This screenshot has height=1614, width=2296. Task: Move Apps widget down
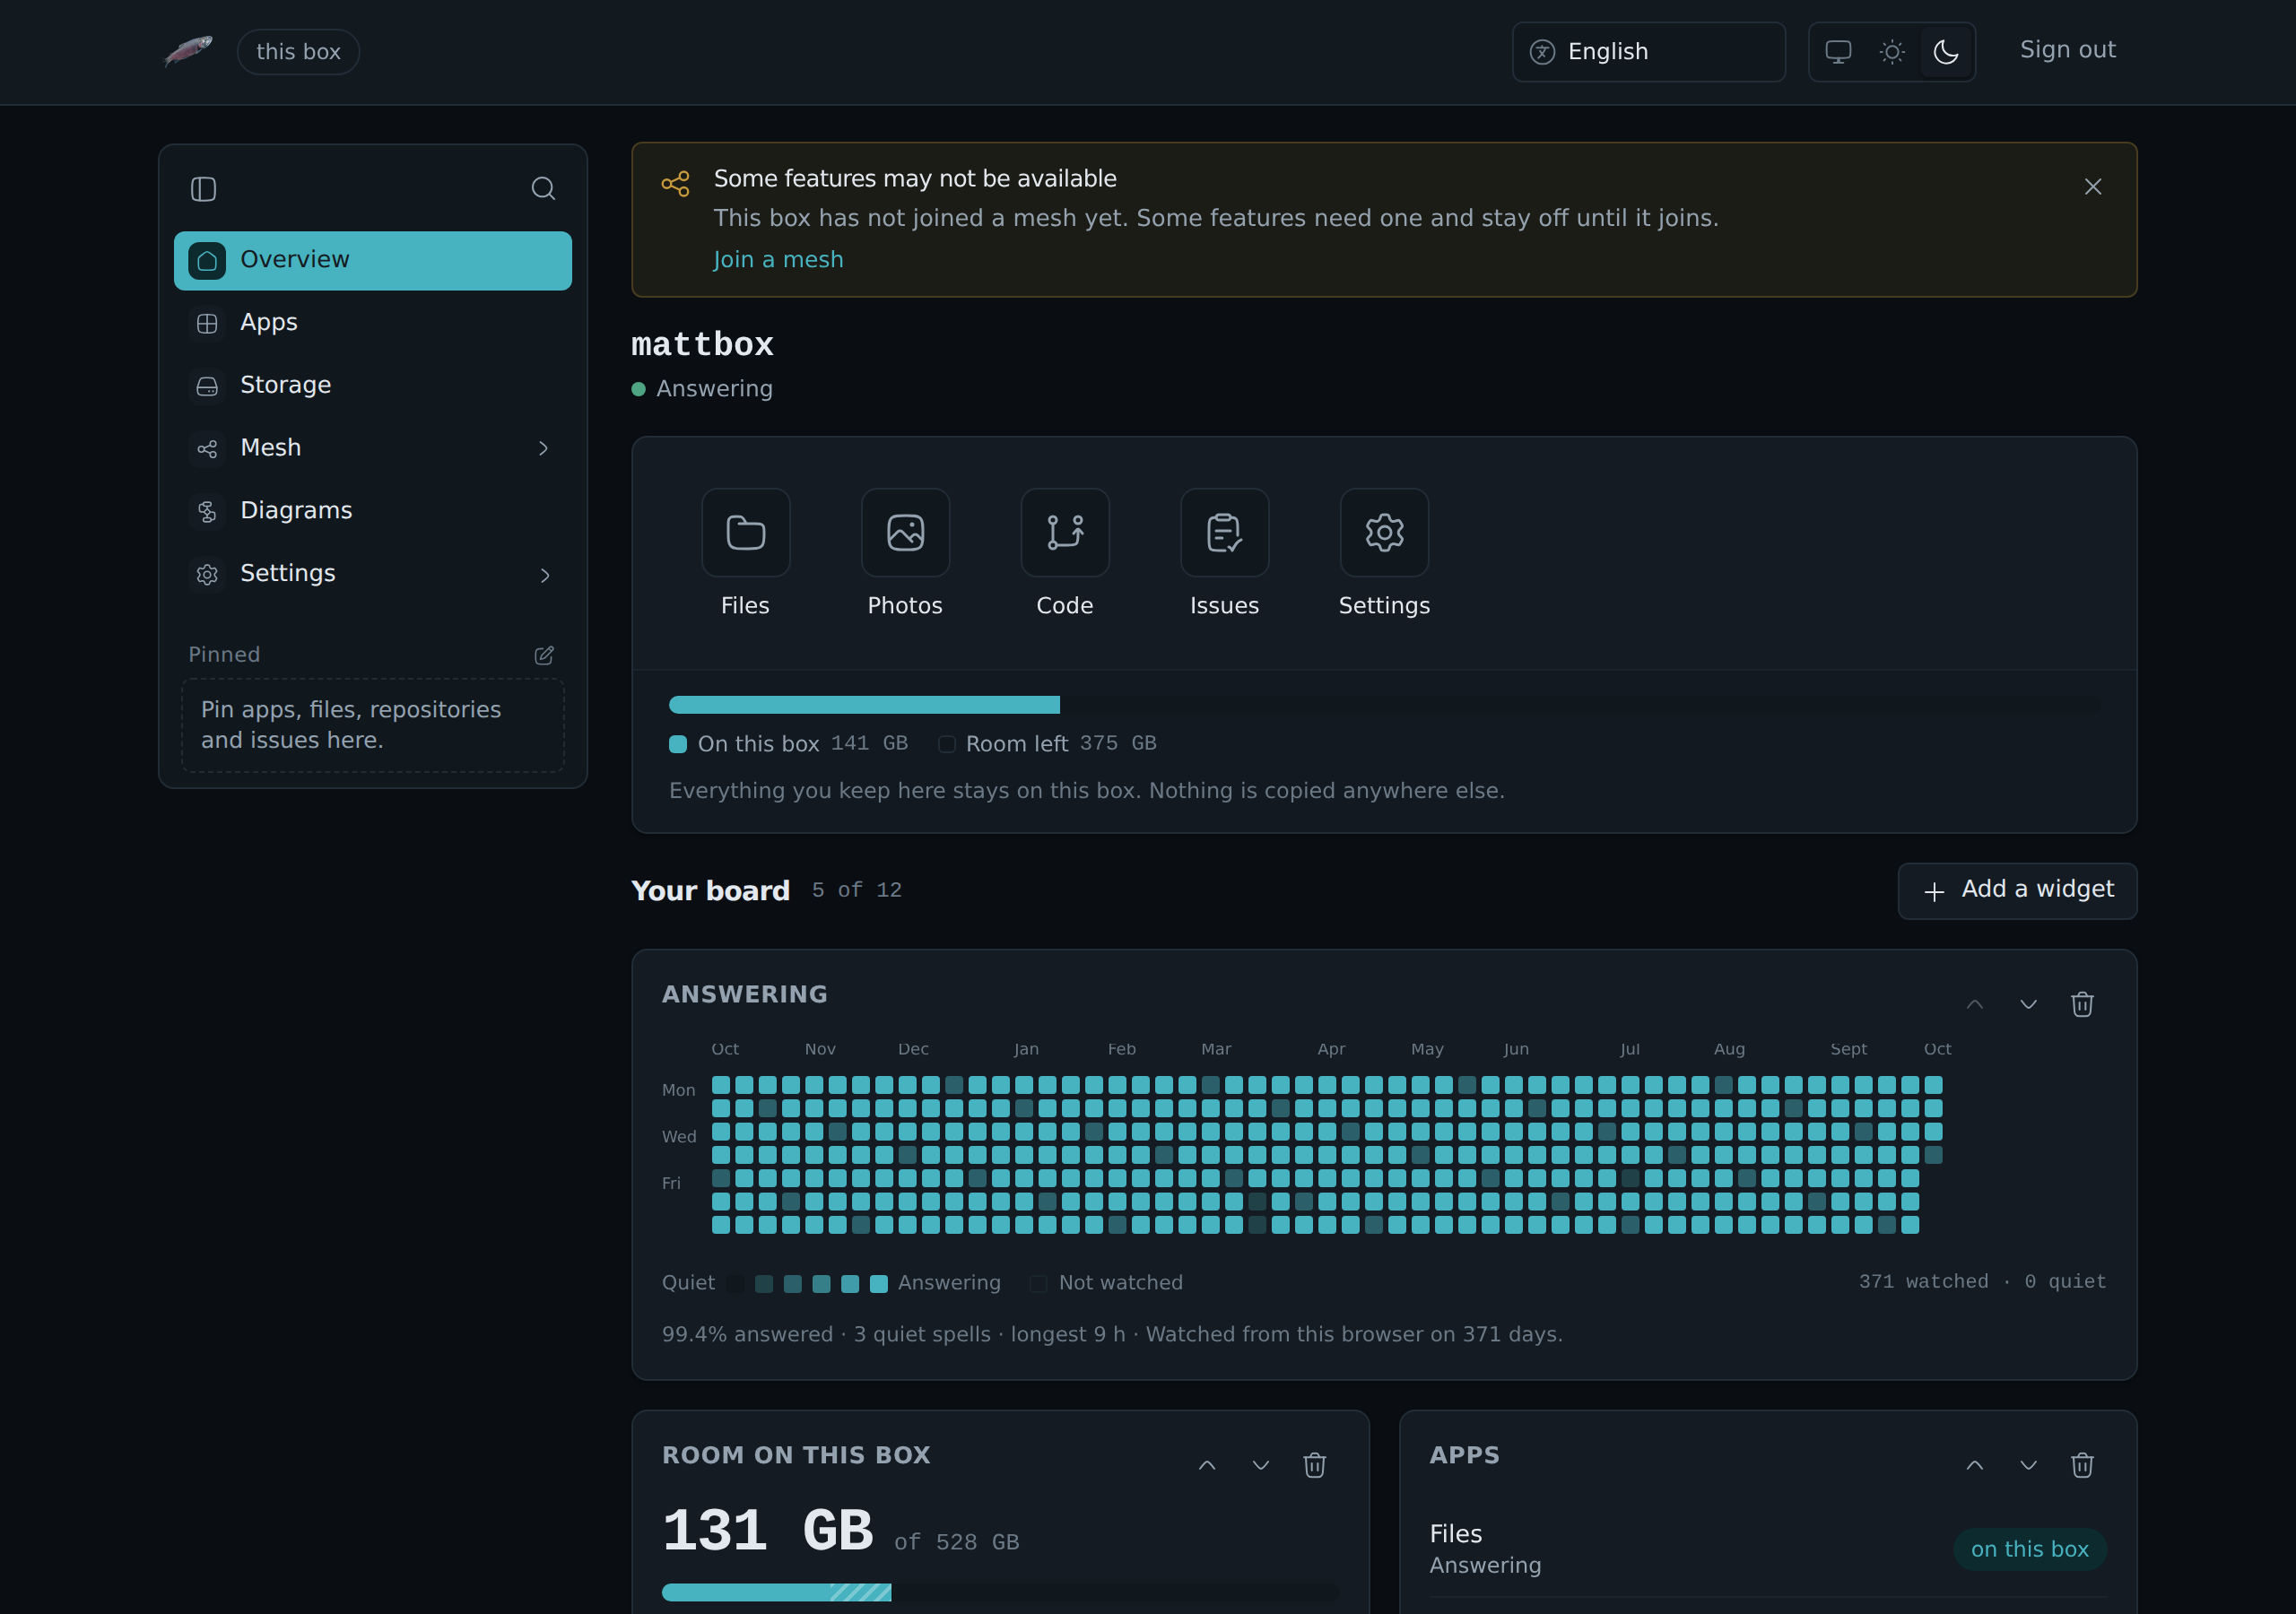(x=2028, y=1465)
